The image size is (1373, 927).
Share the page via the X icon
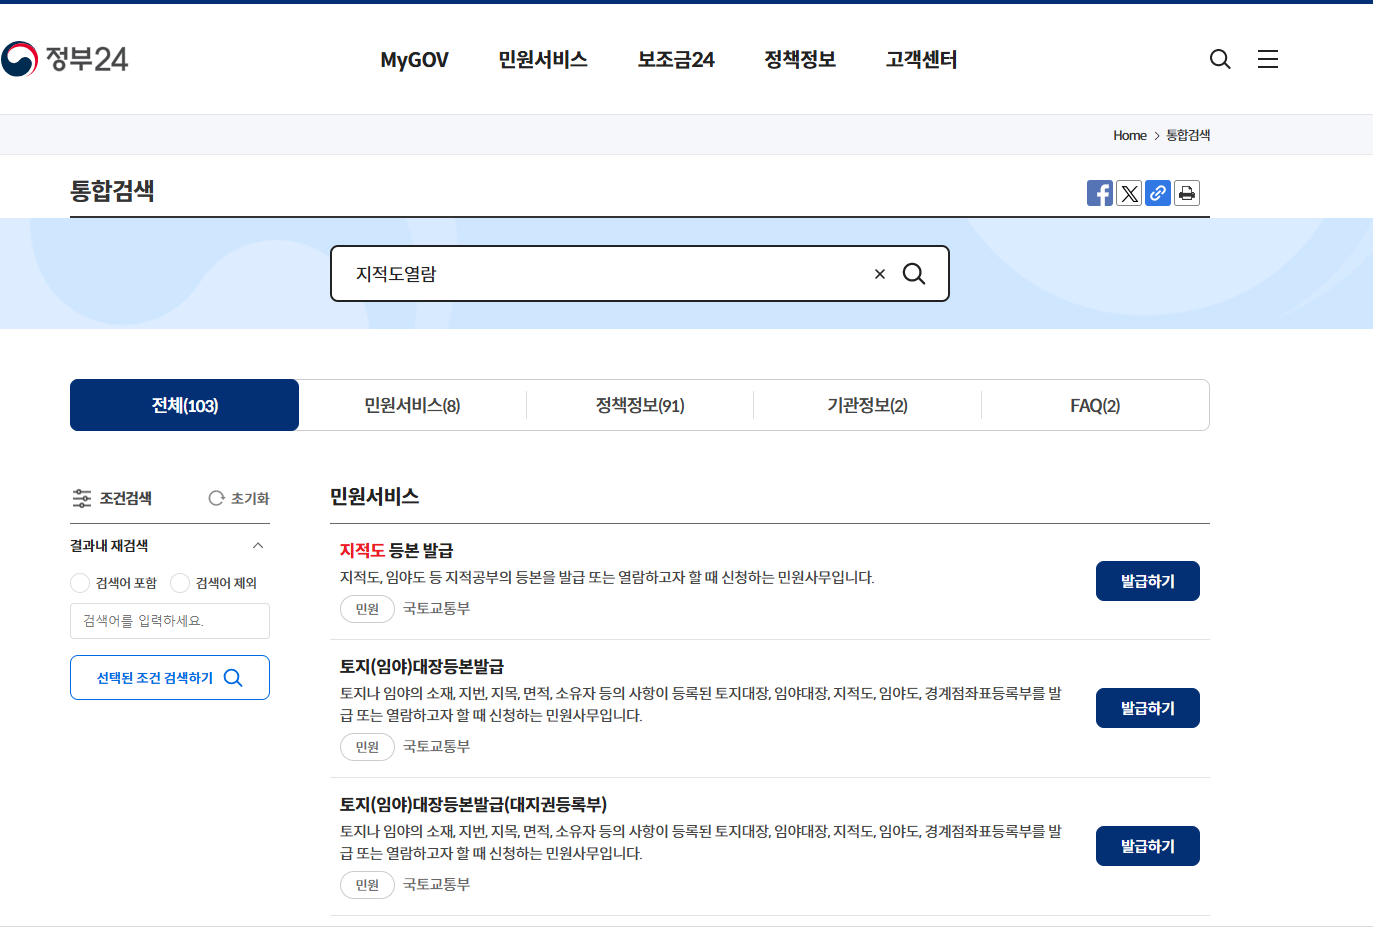tap(1129, 192)
